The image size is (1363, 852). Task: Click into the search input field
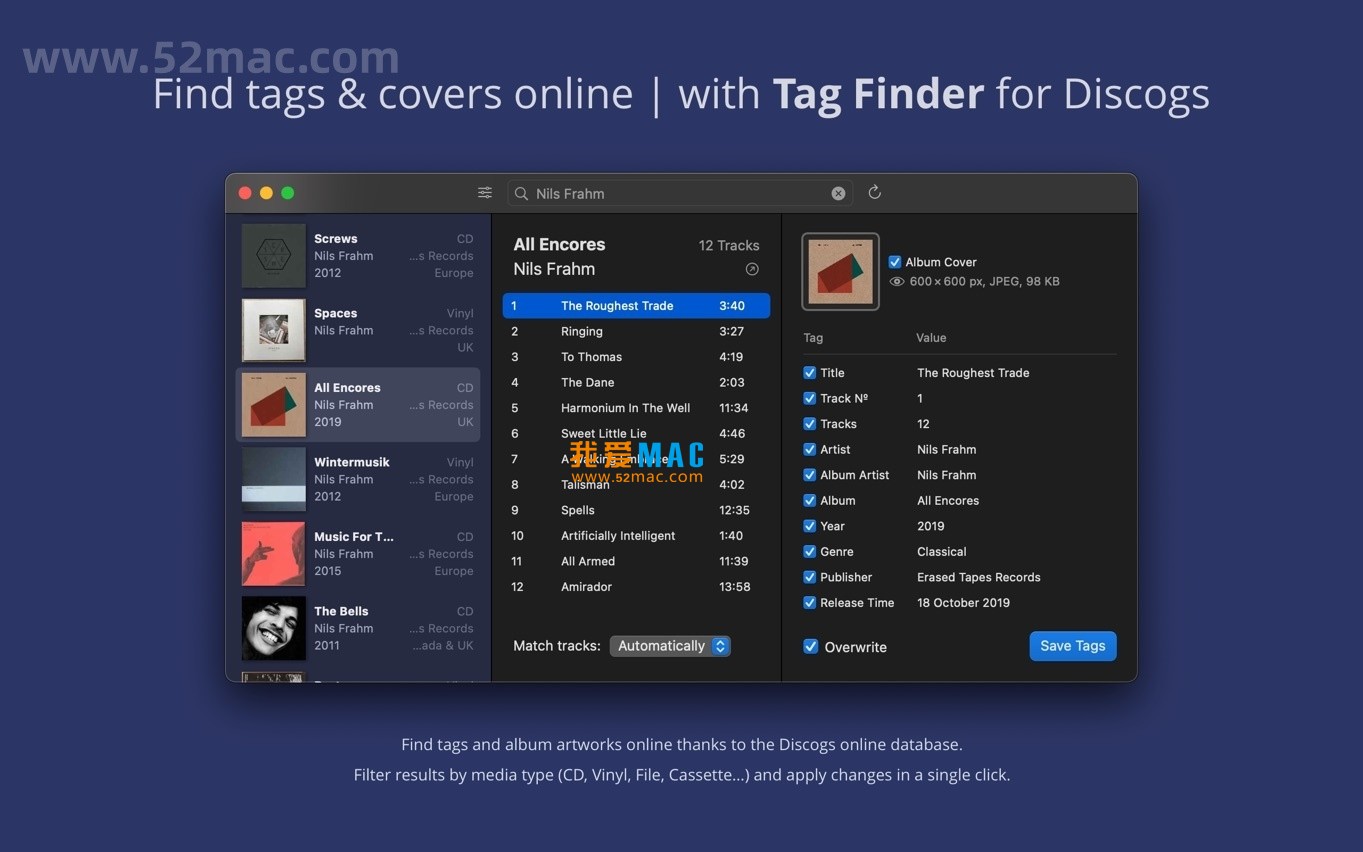pos(680,194)
